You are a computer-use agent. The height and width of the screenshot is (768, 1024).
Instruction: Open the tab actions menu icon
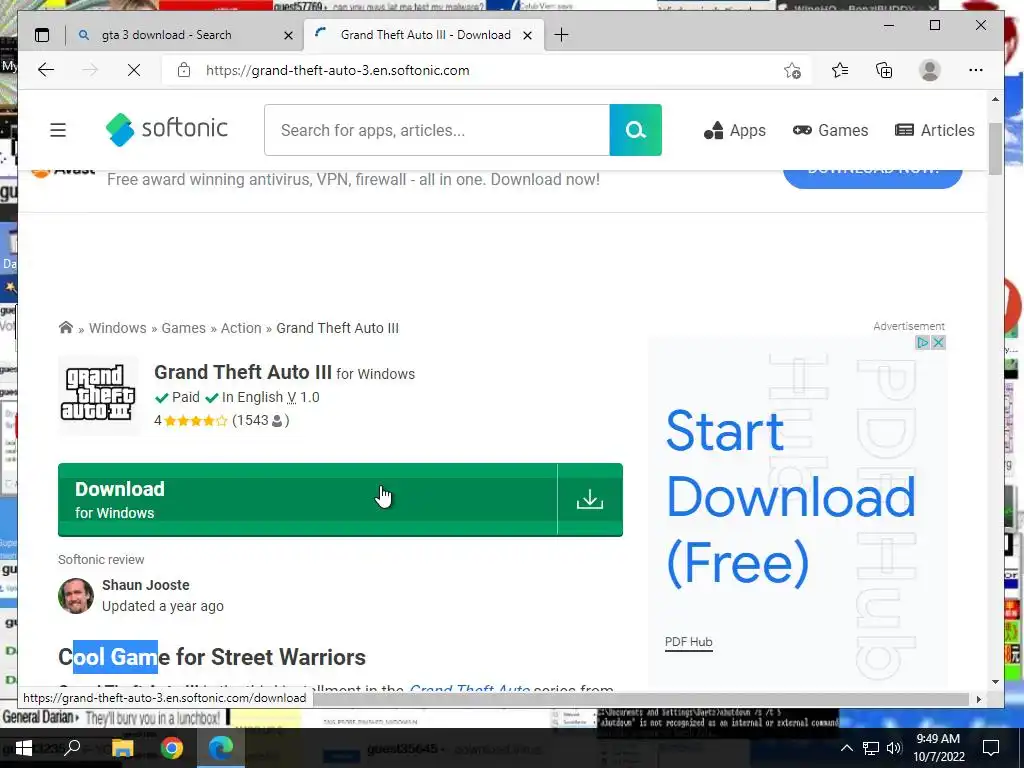pyautogui.click(x=42, y=35)
